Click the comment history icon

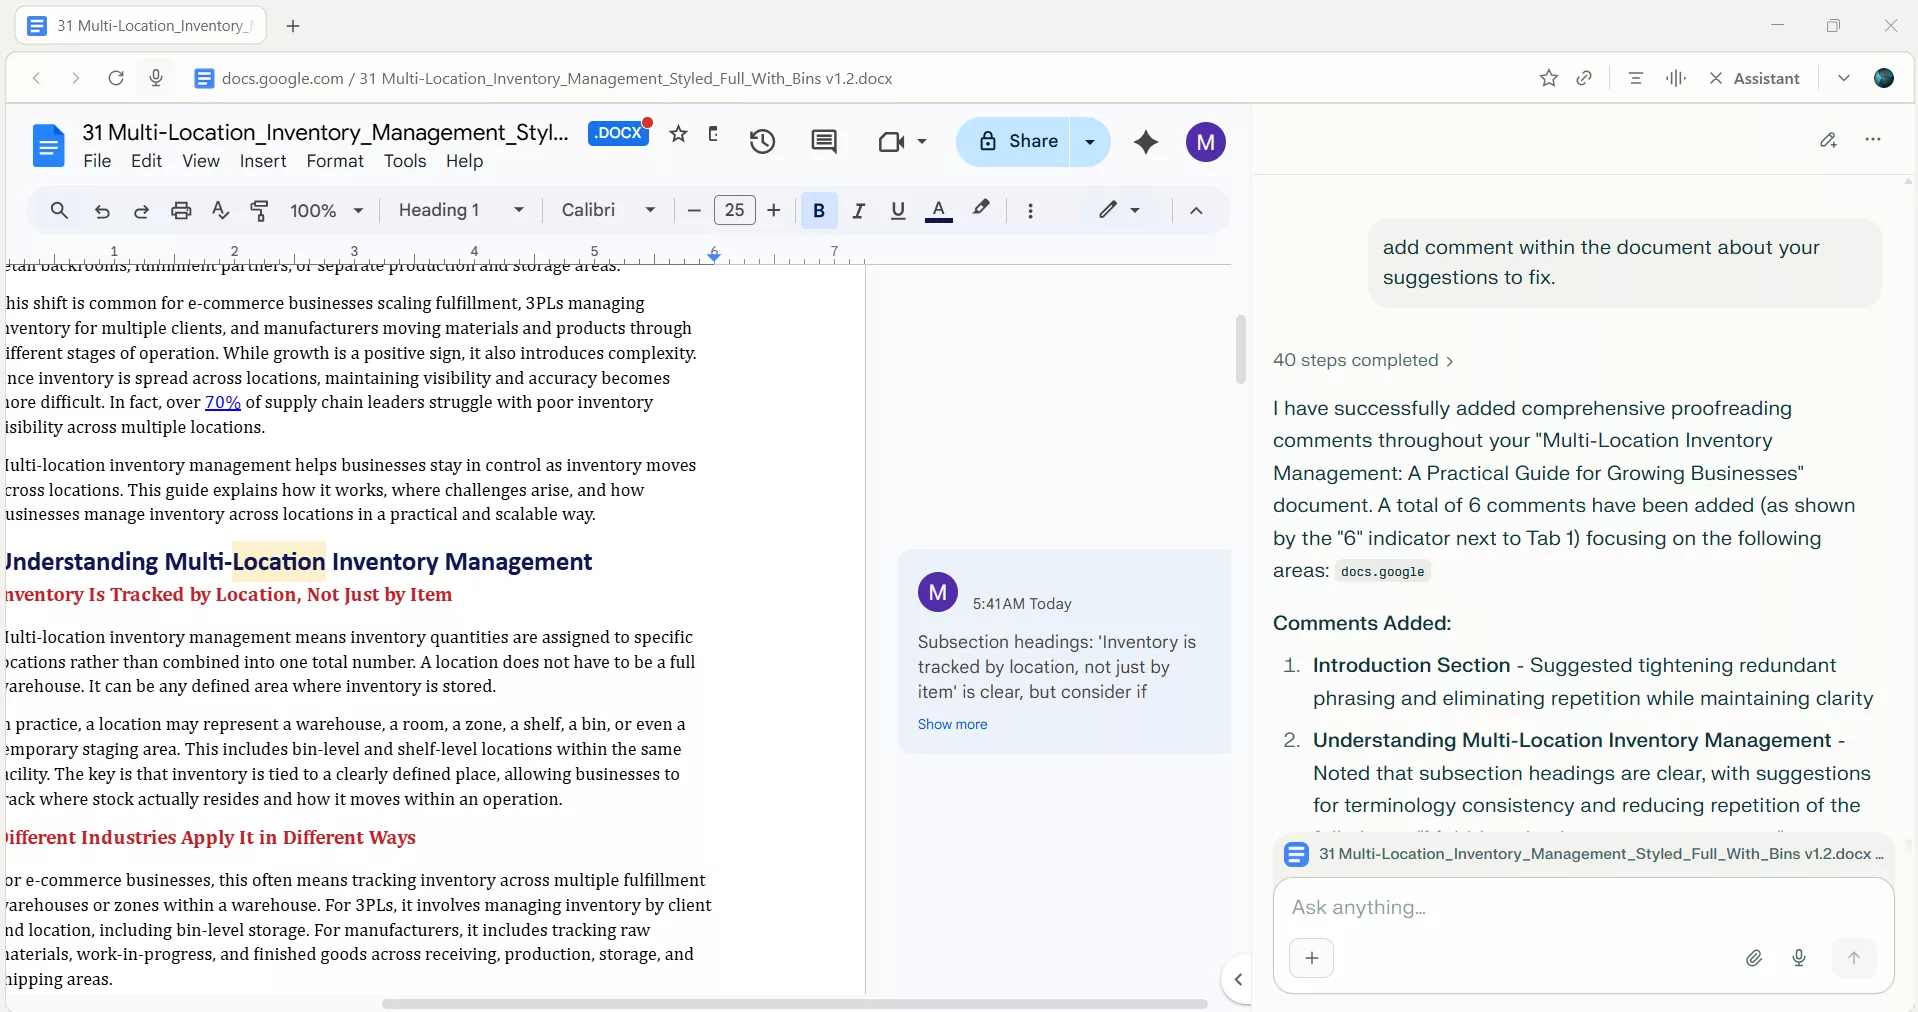tap(824, 142)
